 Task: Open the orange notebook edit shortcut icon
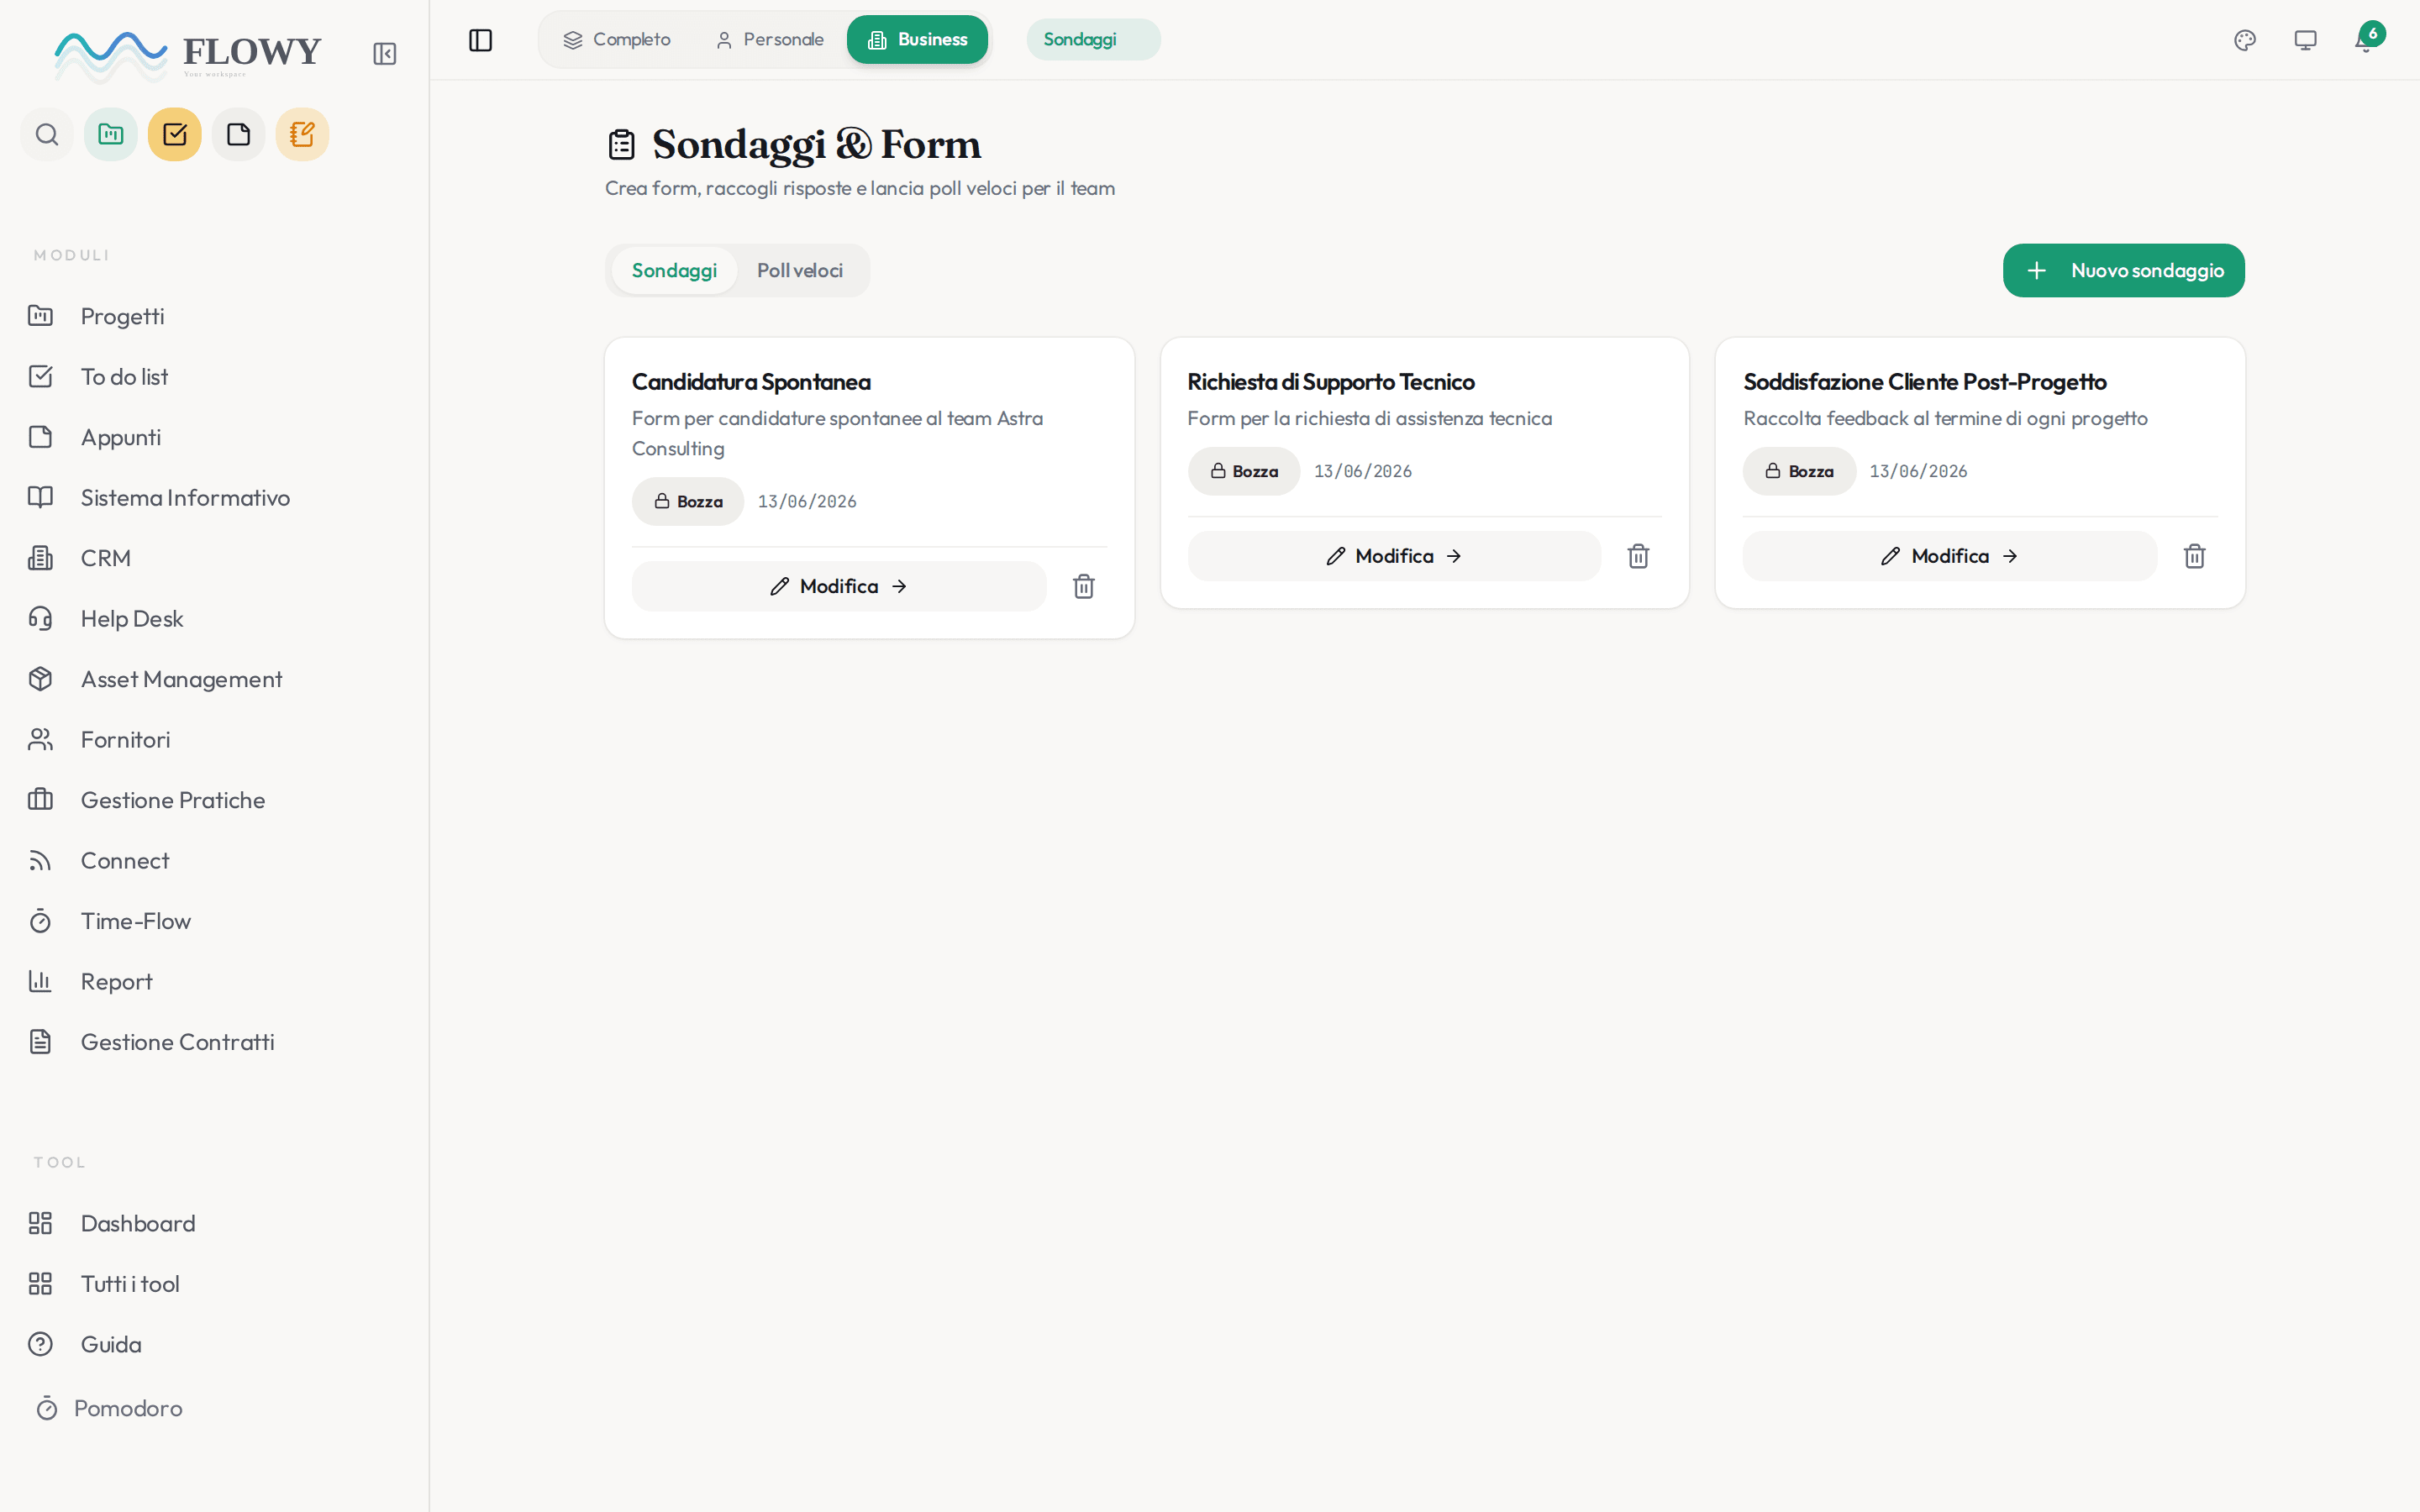click(302, 134)
